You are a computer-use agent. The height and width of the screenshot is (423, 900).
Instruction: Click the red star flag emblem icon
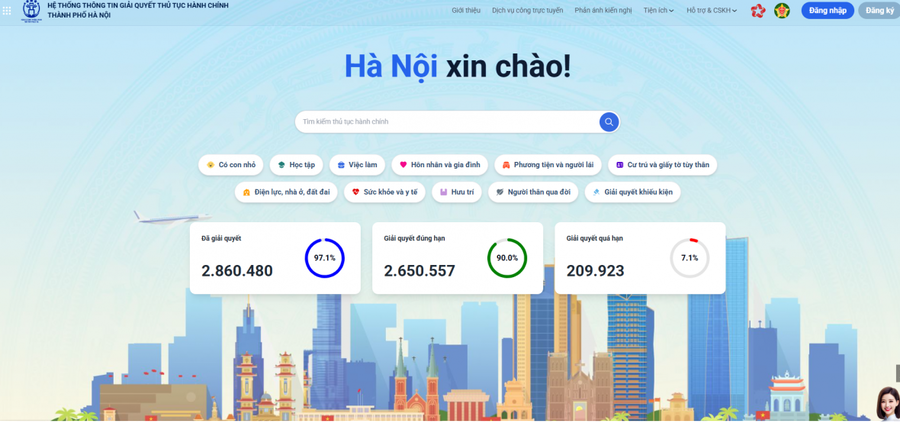point(758,10)
